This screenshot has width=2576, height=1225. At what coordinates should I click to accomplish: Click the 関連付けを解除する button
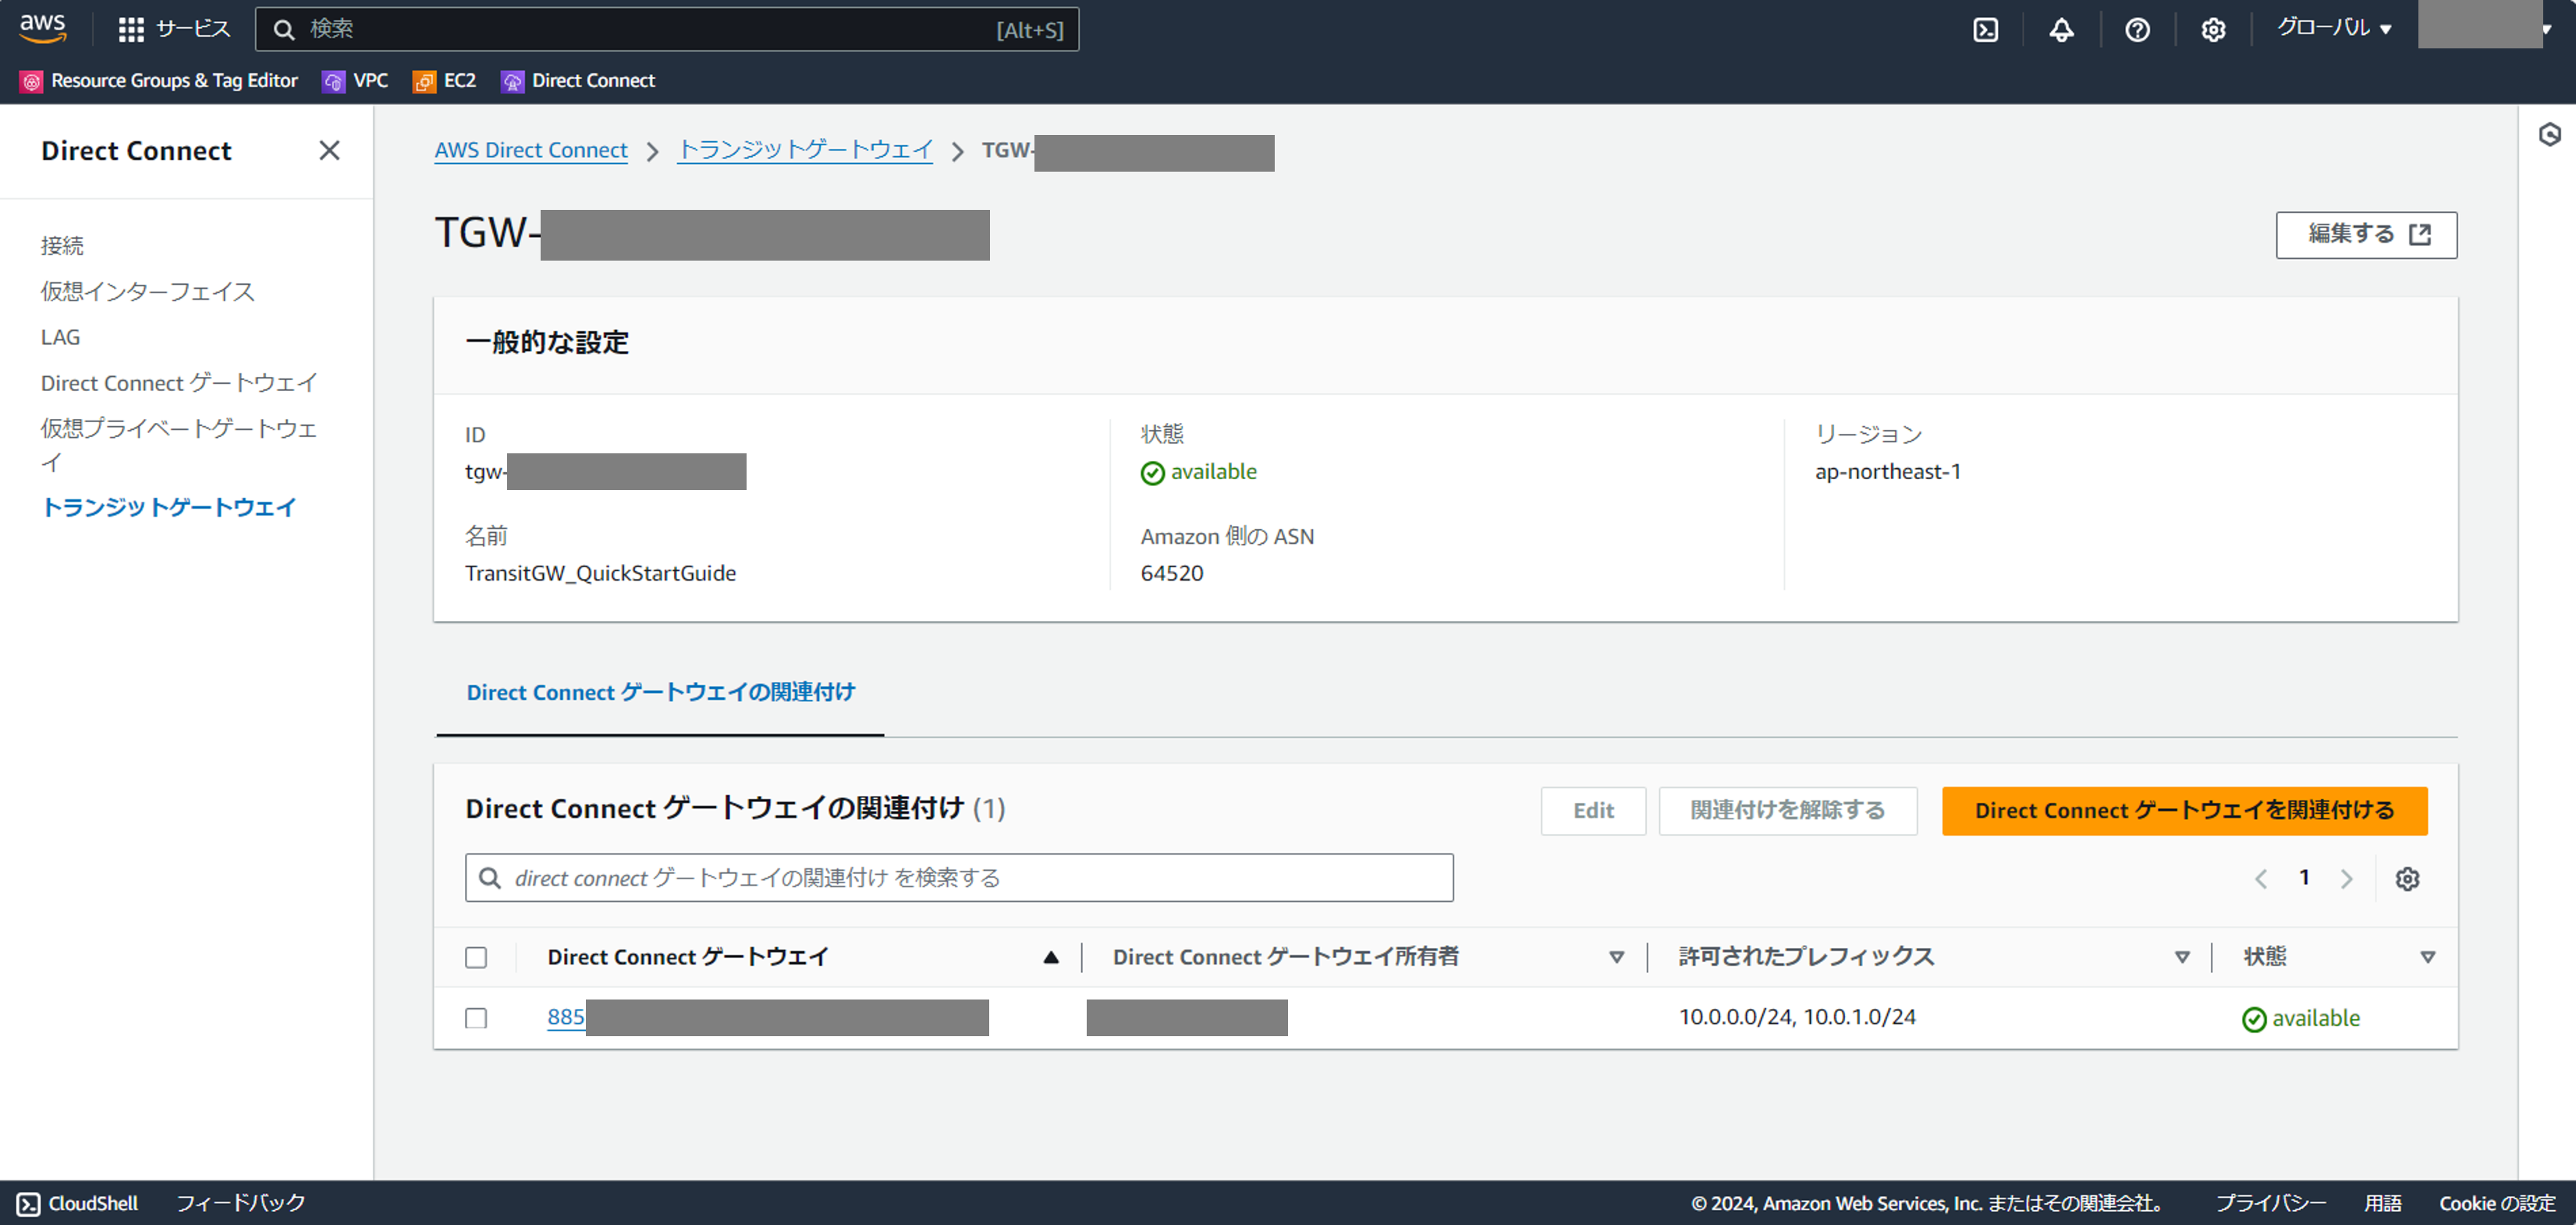click(1787, 811)
